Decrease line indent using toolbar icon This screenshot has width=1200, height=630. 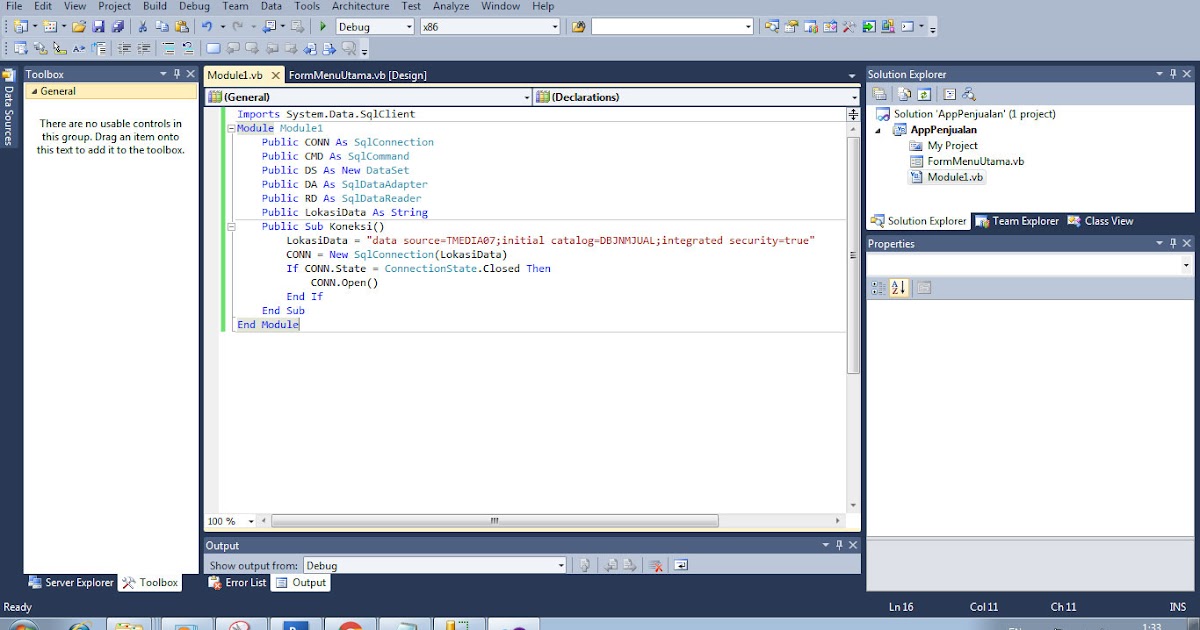point(124,48)
